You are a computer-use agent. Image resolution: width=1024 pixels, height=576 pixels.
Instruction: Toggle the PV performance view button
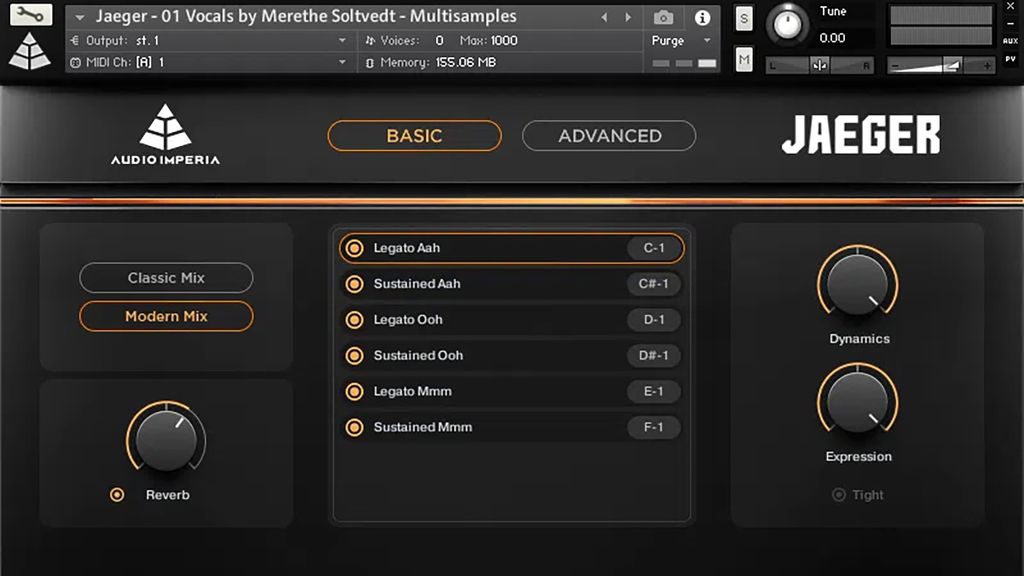[x=1010, y=59]
